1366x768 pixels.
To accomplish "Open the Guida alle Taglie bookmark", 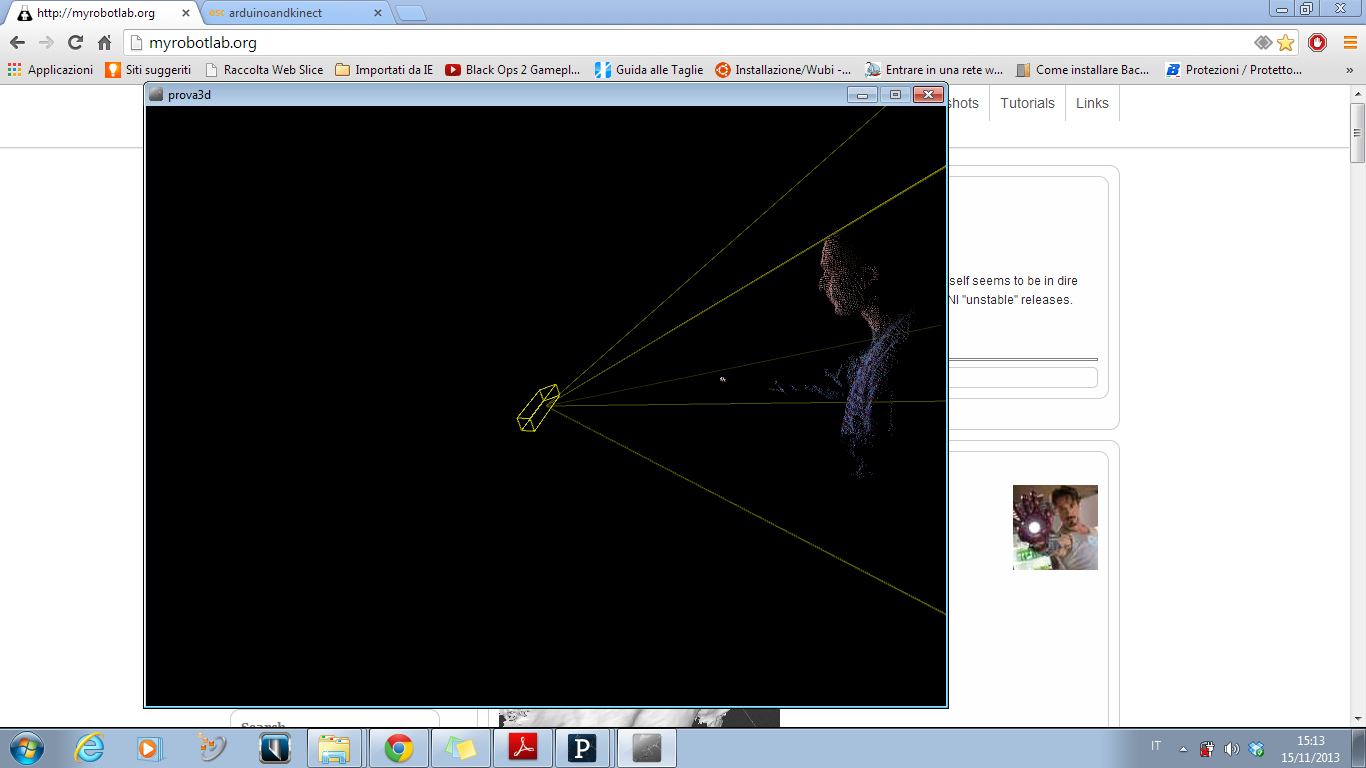I will pos(649,70).
